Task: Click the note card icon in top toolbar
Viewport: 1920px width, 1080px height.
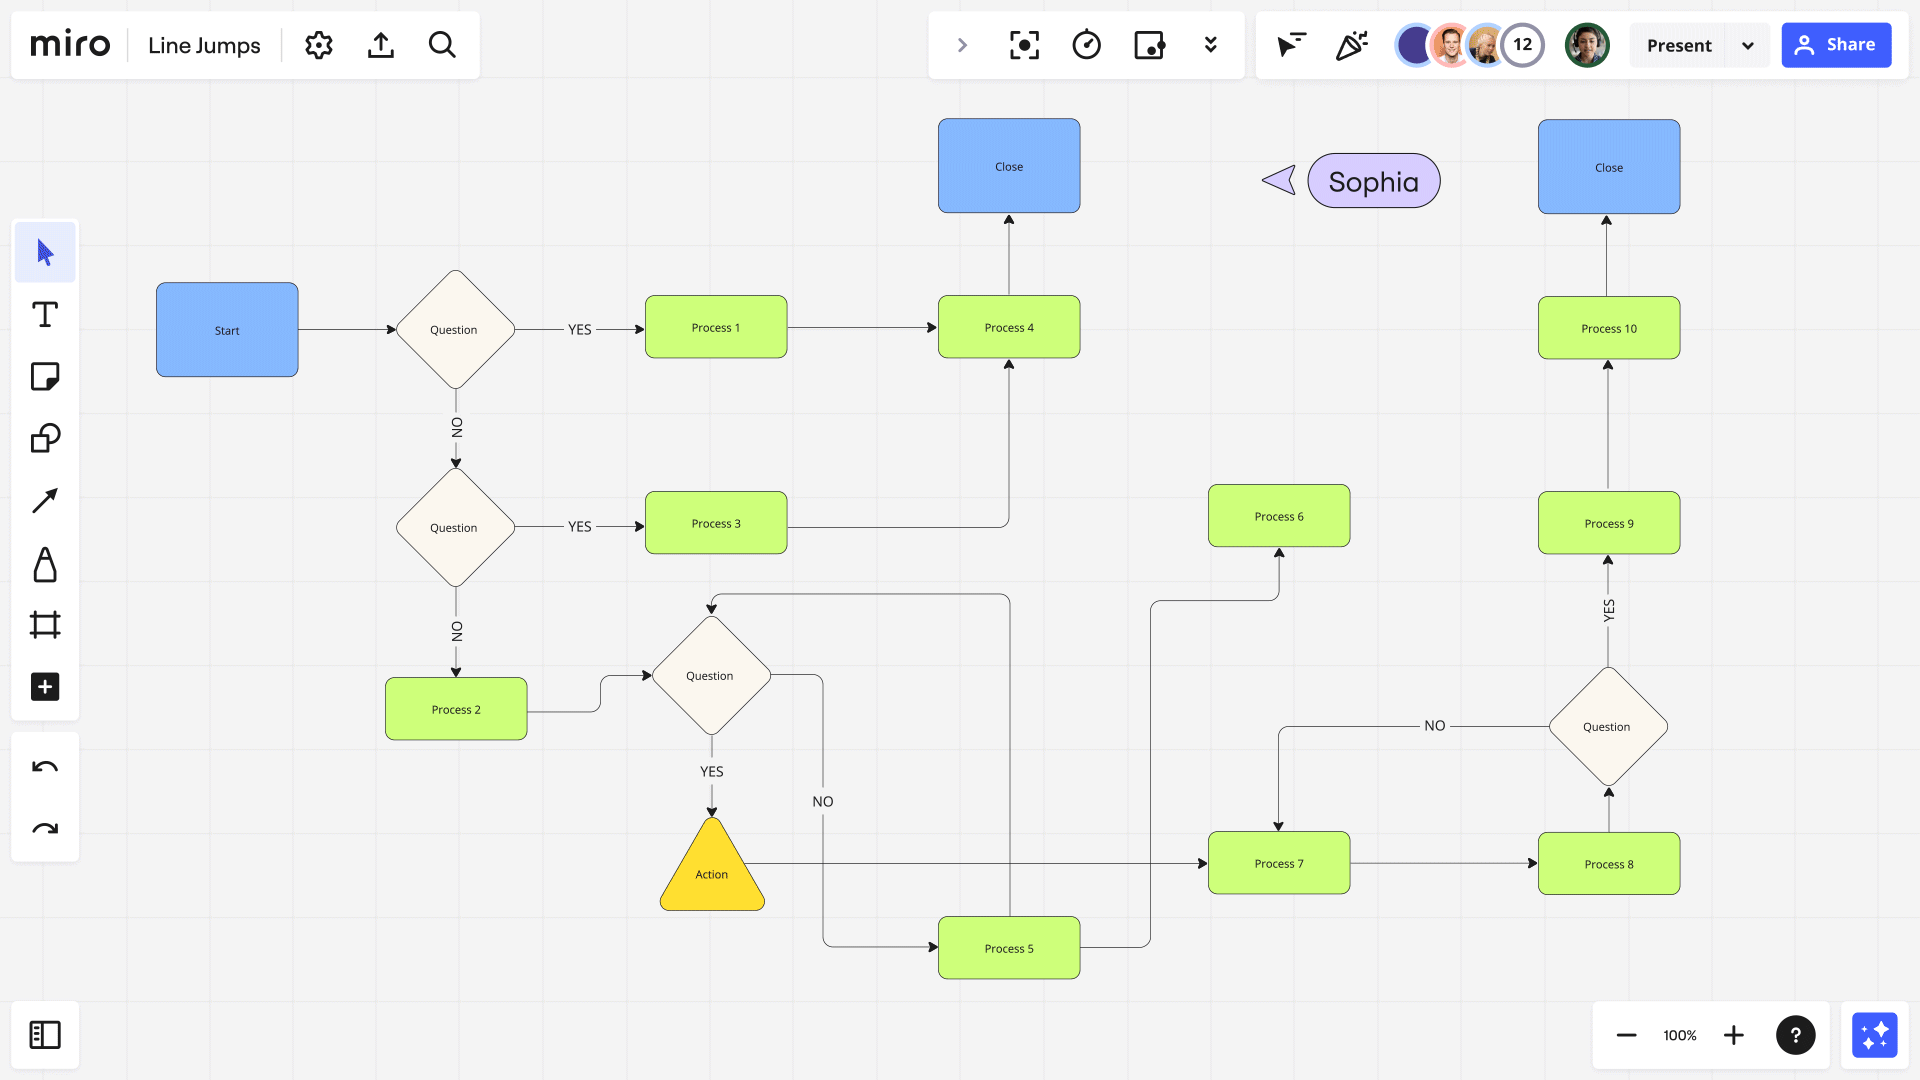Action: [x=1149, y=45]
